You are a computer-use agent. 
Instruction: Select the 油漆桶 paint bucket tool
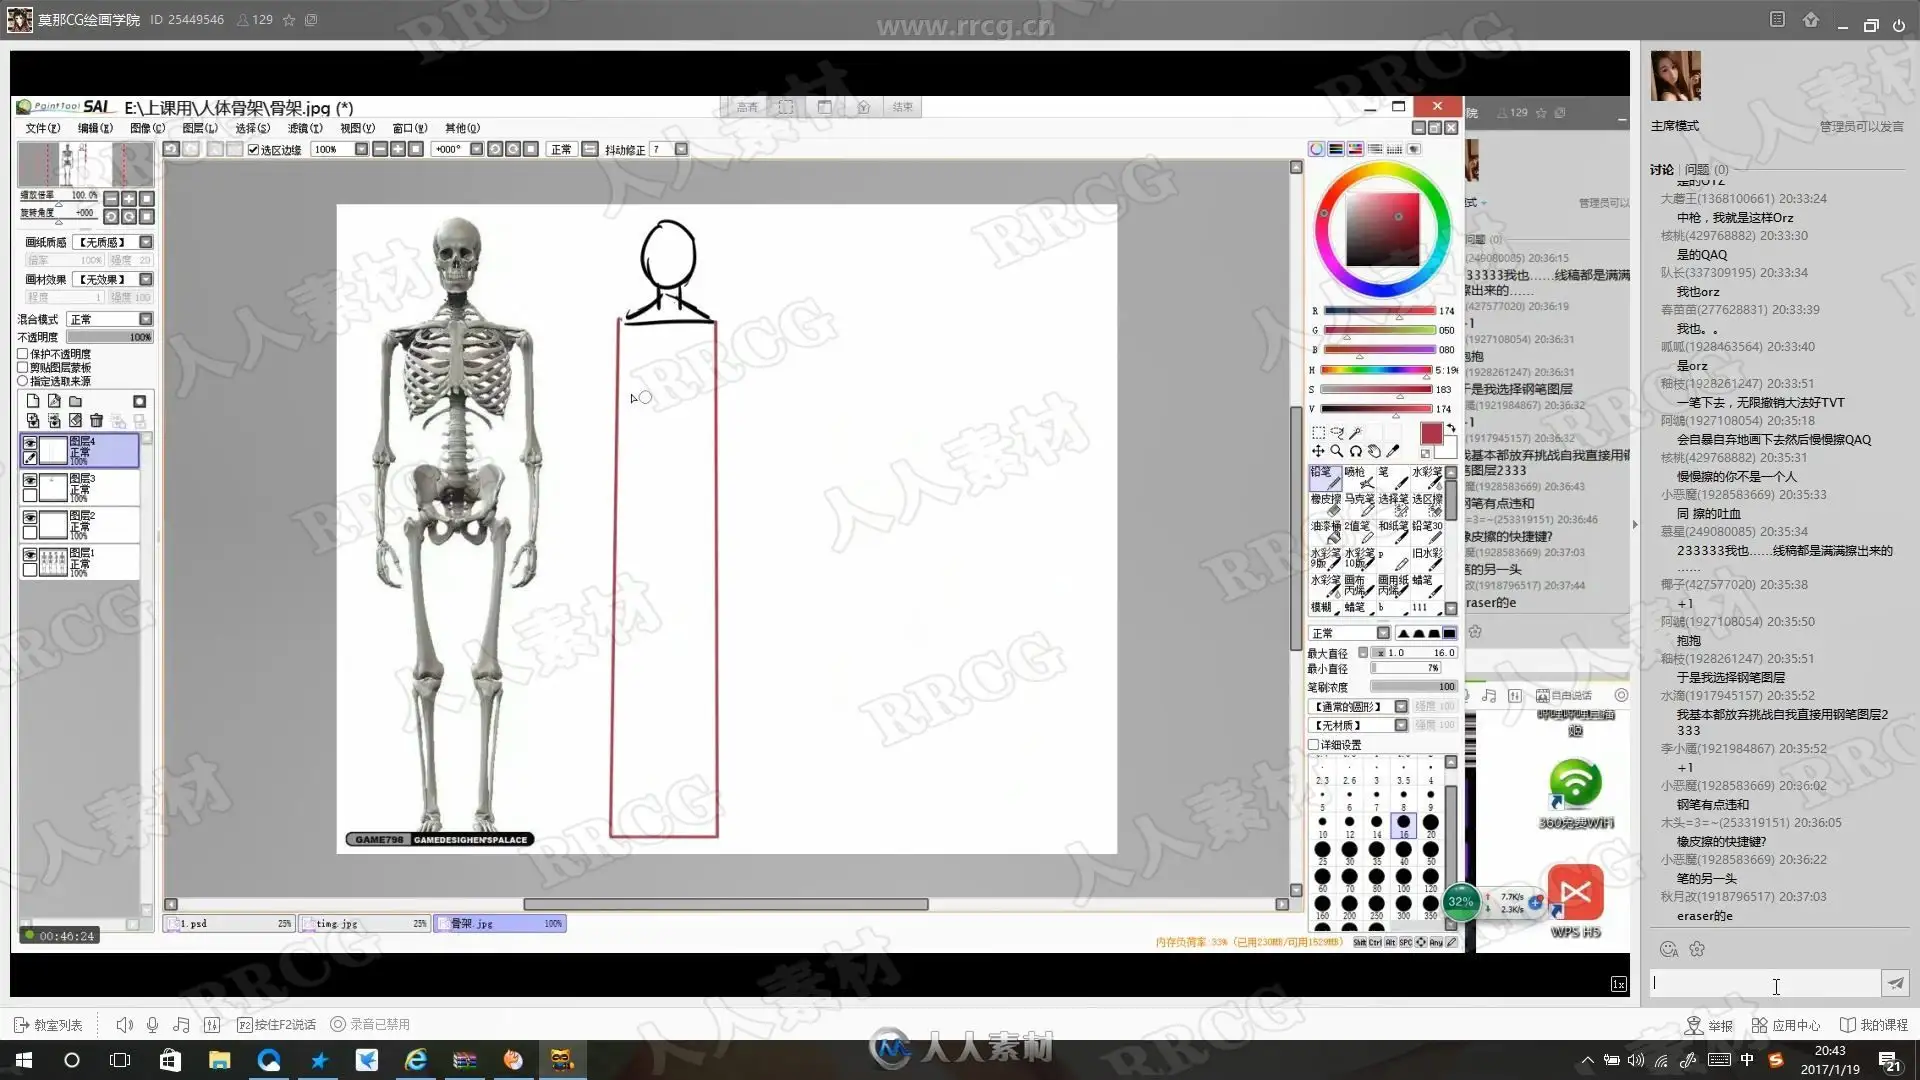pyautogui.click(x=1325, y=531)
